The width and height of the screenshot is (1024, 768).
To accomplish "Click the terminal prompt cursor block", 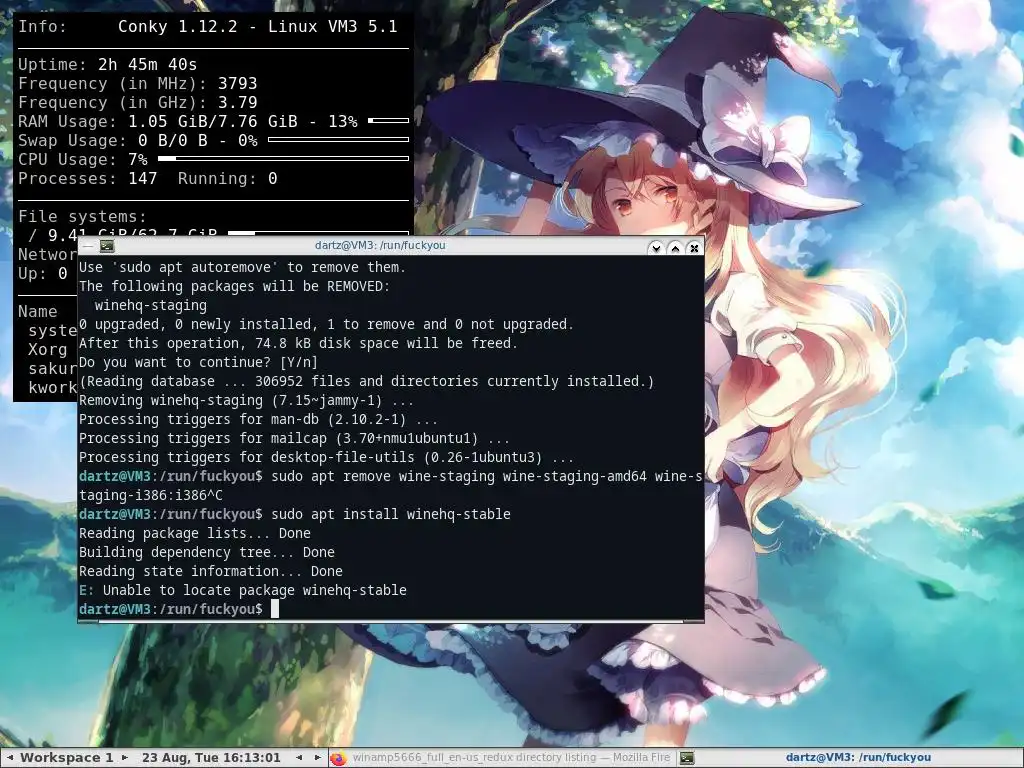I will (x=275, y=609).
